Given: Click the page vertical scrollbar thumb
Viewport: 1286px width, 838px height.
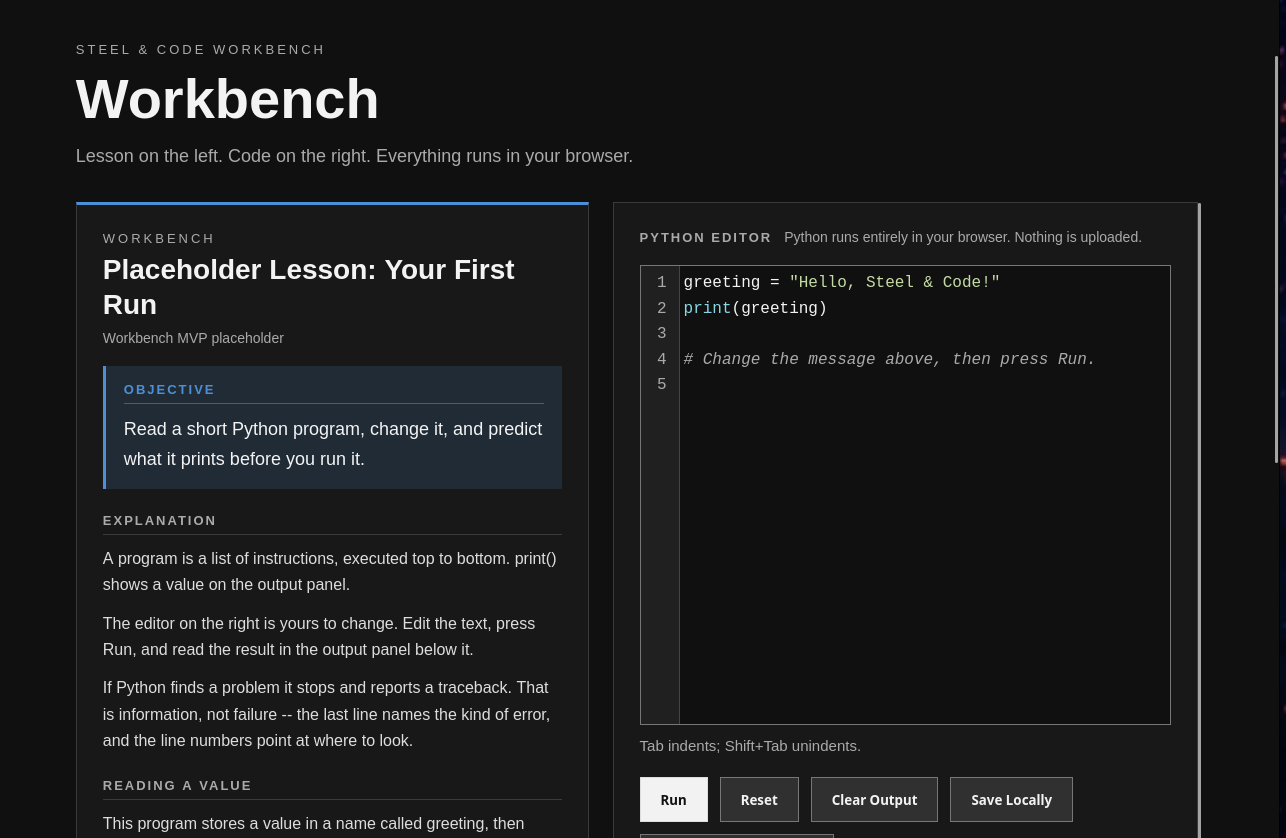Looking at the screenshot, I should [1276, 260].
